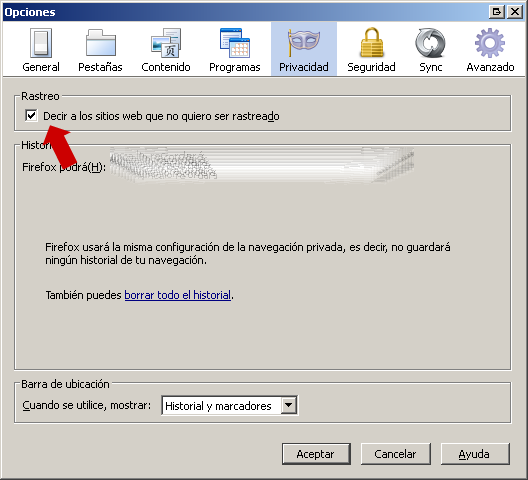Click the restore button in the title bar
Screen dimensions: 528x480
pos(497,12)
